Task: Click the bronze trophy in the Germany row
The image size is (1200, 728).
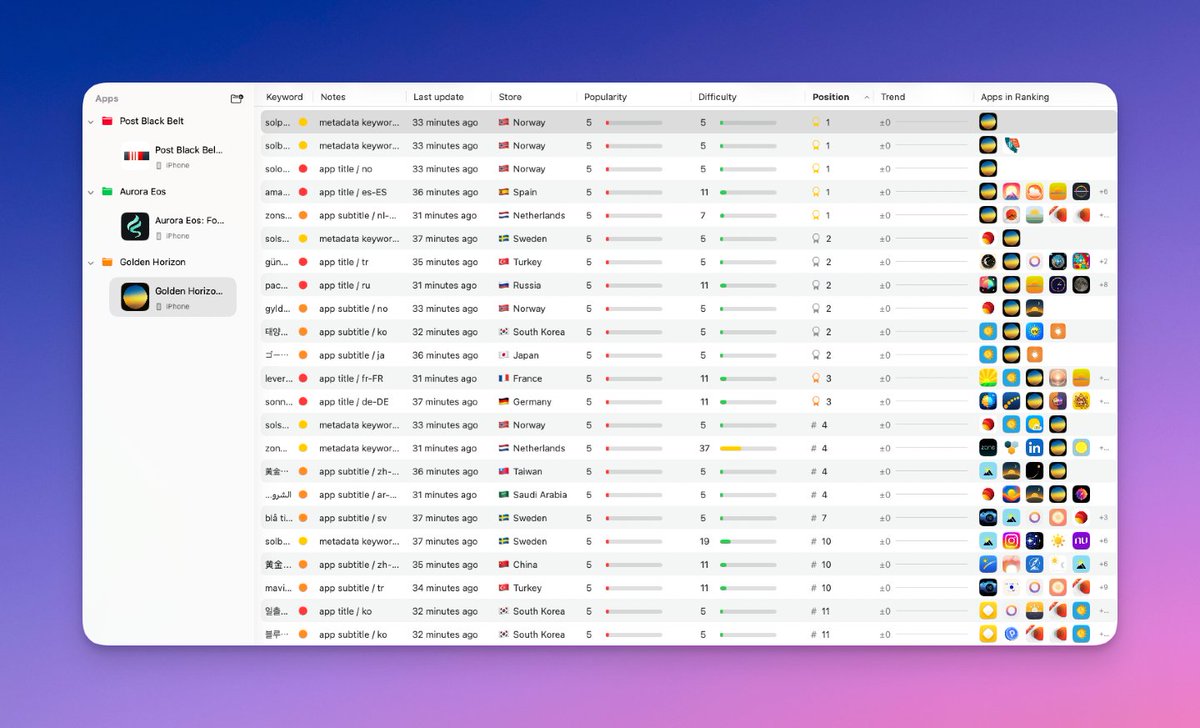Action: (x=816, y=401)
